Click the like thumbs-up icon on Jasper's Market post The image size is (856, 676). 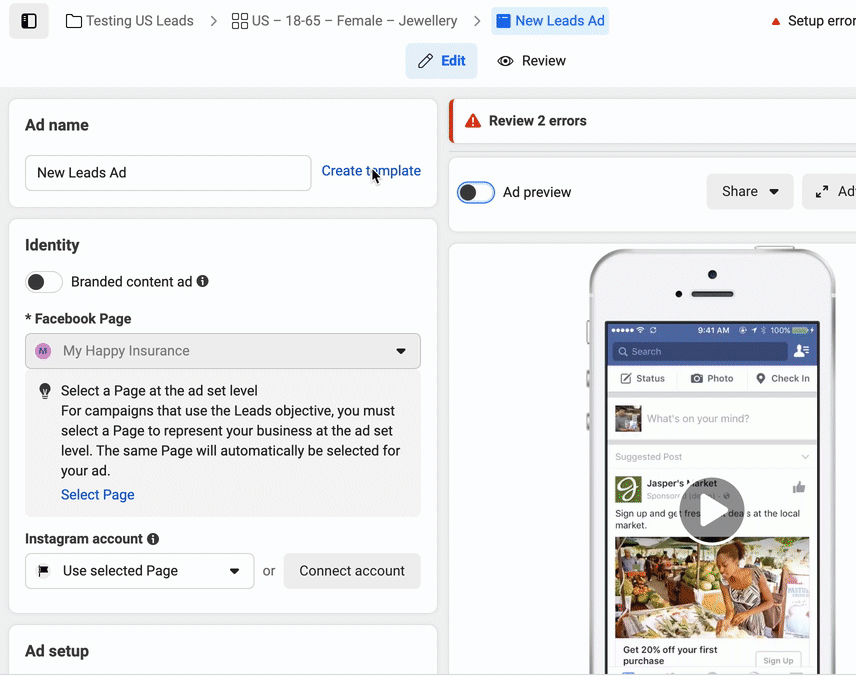click(799, 488)
